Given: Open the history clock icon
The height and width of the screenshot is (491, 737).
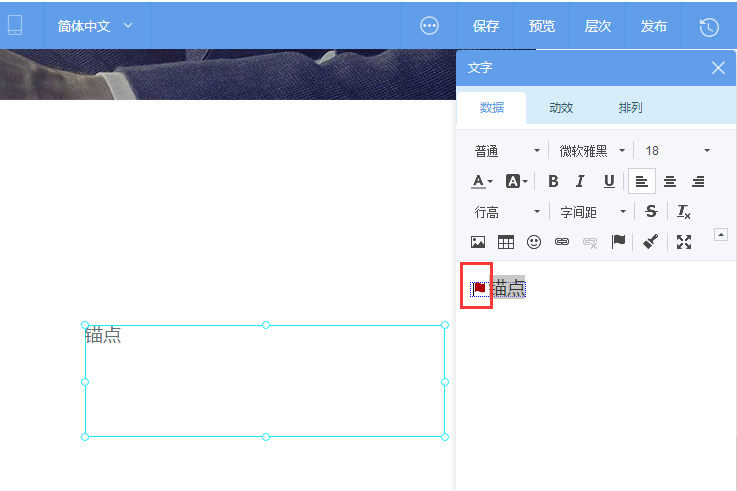Looking at the screenshot, I should 709,27.
